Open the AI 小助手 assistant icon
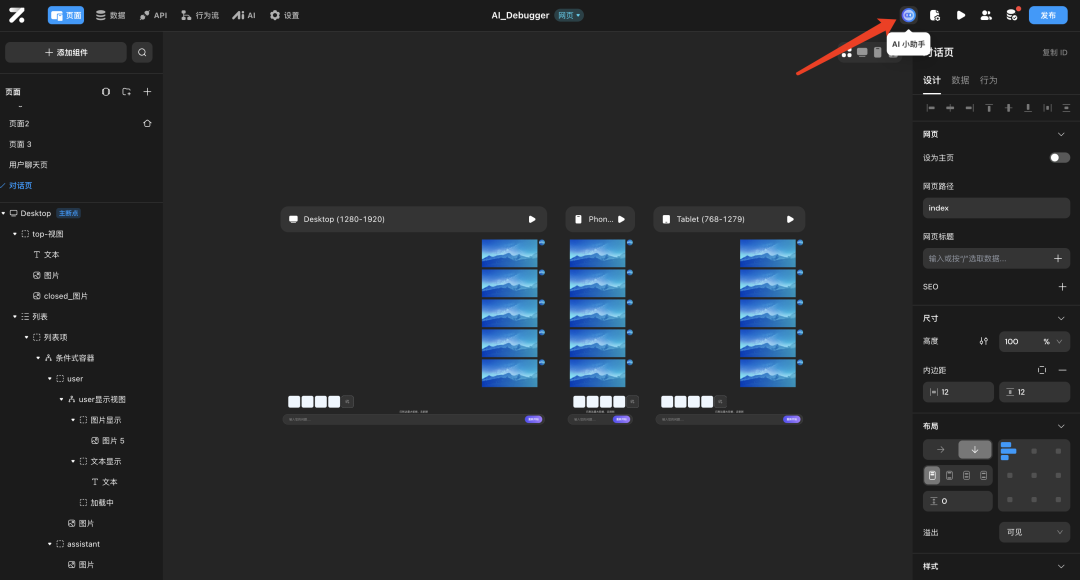 [x=908, y=15]
